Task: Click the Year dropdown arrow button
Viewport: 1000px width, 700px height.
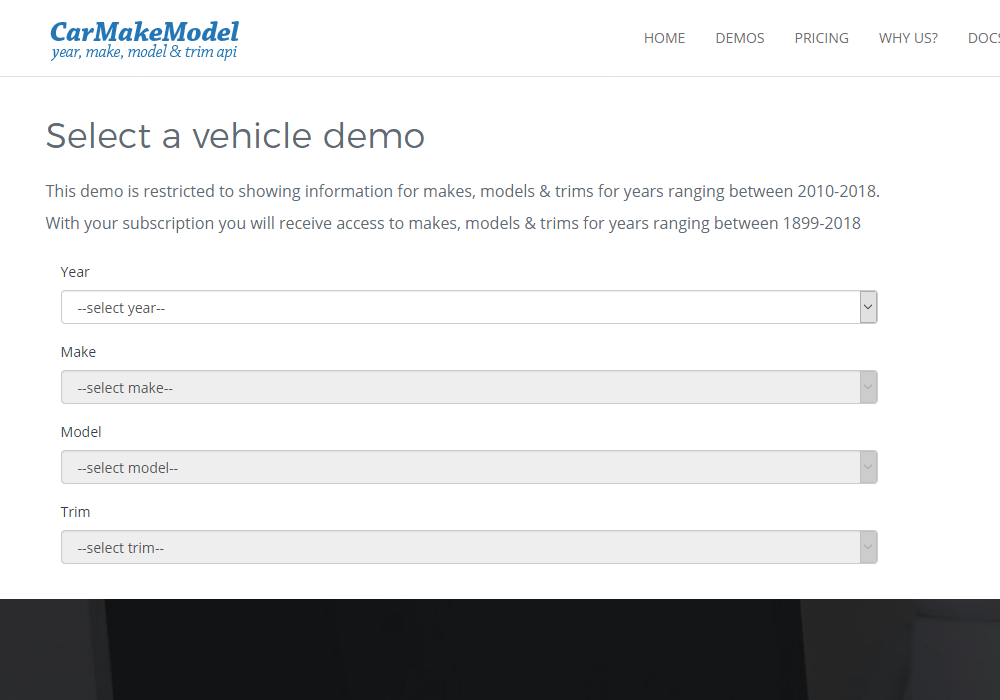Action: click(868, 307)
